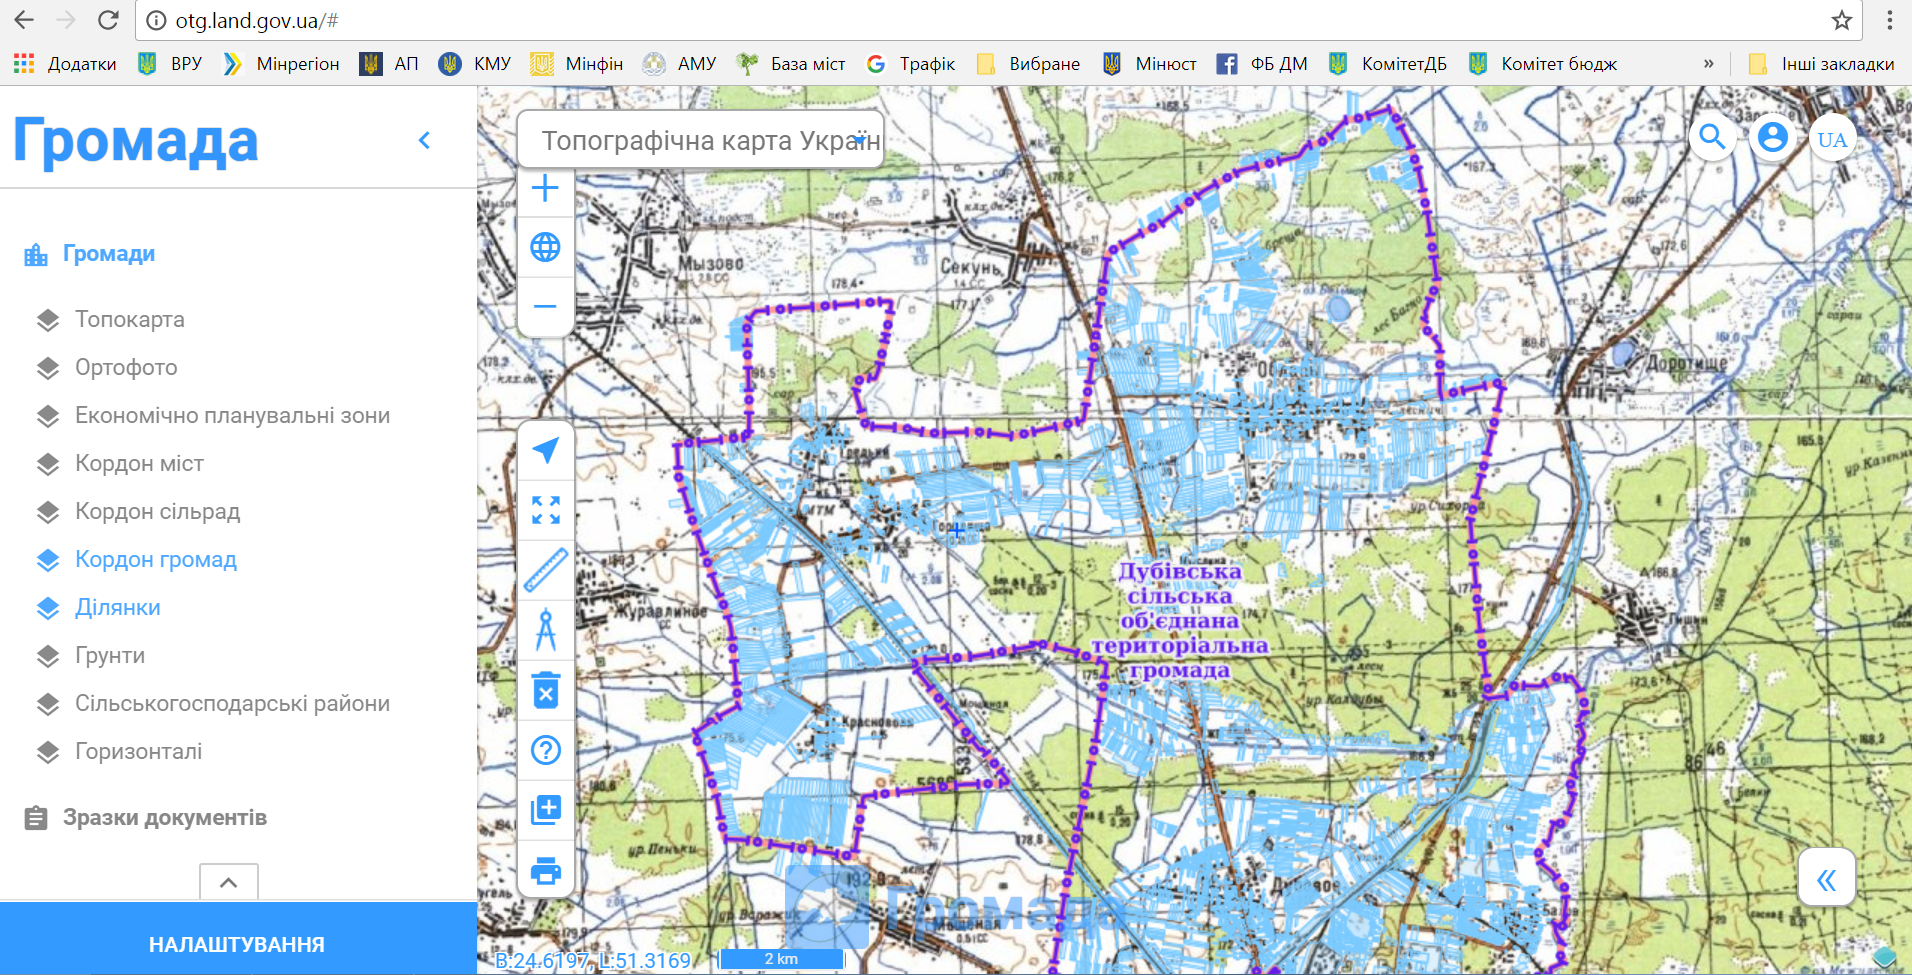Select the compass area measure tool

545,630
